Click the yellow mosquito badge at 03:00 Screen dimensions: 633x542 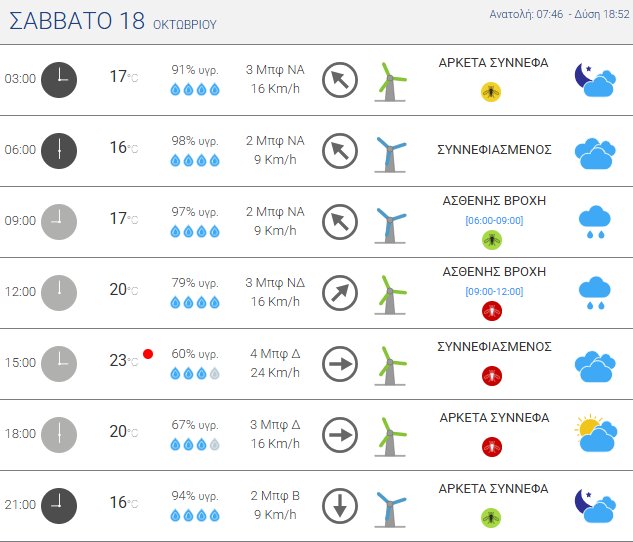coord(491,91)
